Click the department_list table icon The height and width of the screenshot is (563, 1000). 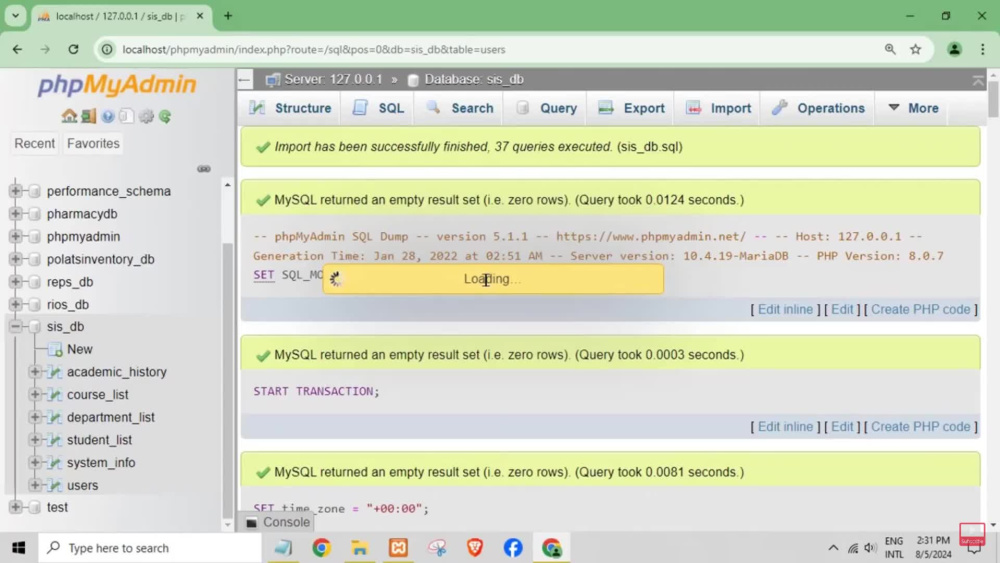55,417
